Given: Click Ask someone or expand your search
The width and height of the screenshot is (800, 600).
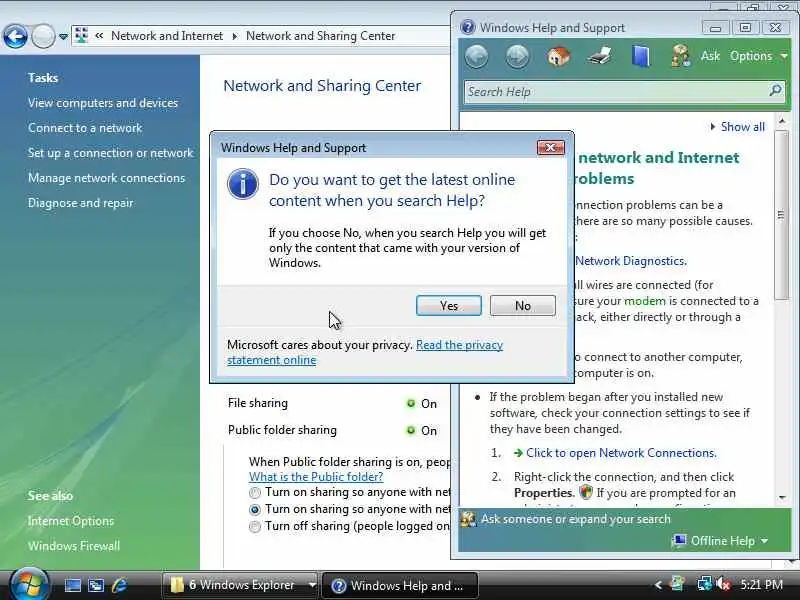Looking at the screenshot, I should click(576, 519).
